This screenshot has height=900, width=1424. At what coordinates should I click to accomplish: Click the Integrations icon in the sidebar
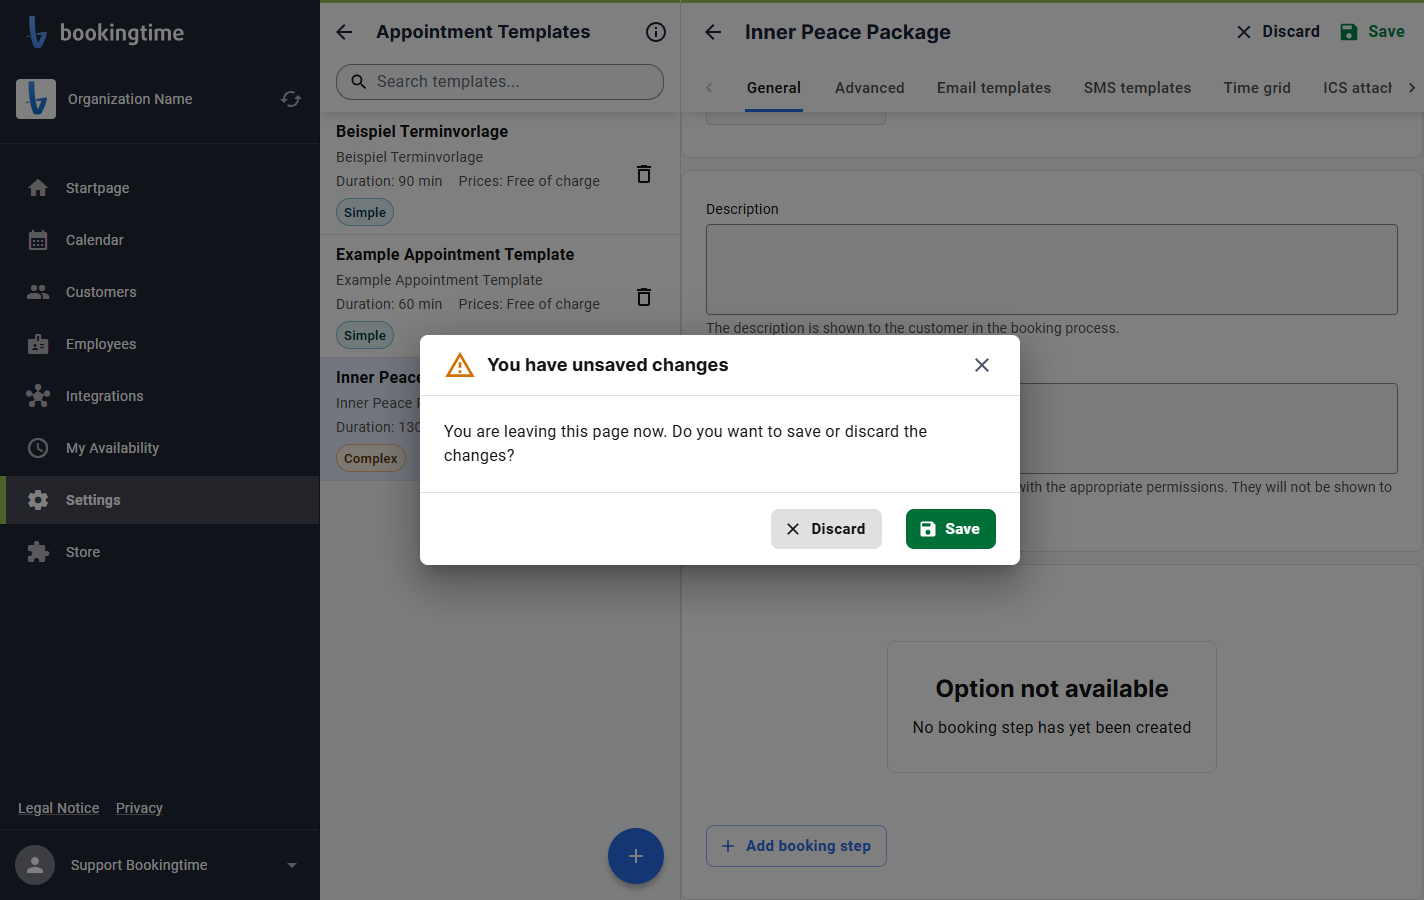point(38,396)
